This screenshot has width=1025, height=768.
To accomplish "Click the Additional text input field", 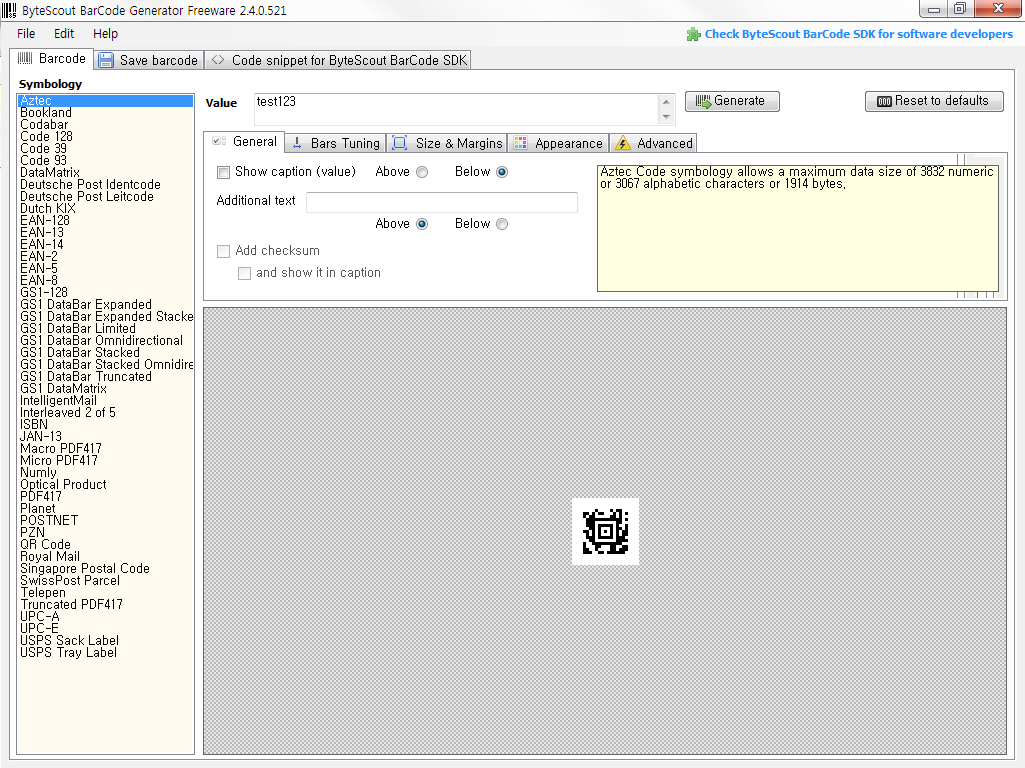I will tap(442, 202).
